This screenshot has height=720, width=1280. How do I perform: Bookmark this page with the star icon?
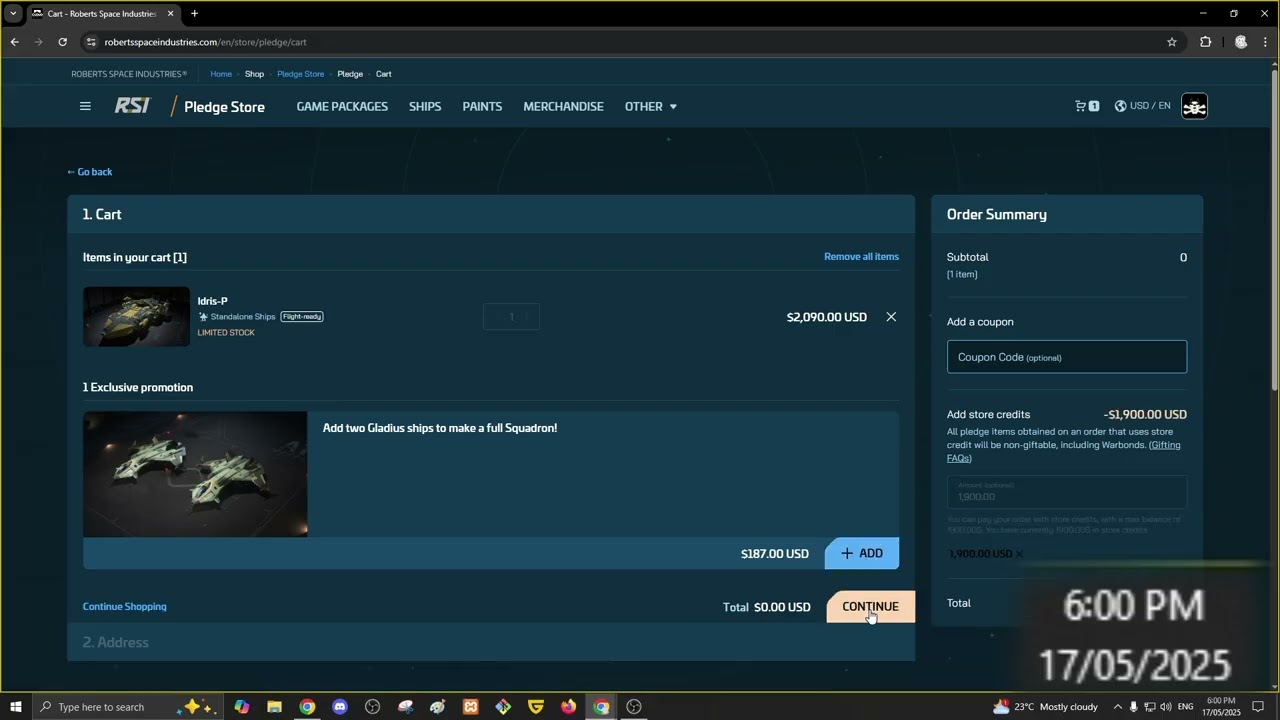pos(1172,42)
